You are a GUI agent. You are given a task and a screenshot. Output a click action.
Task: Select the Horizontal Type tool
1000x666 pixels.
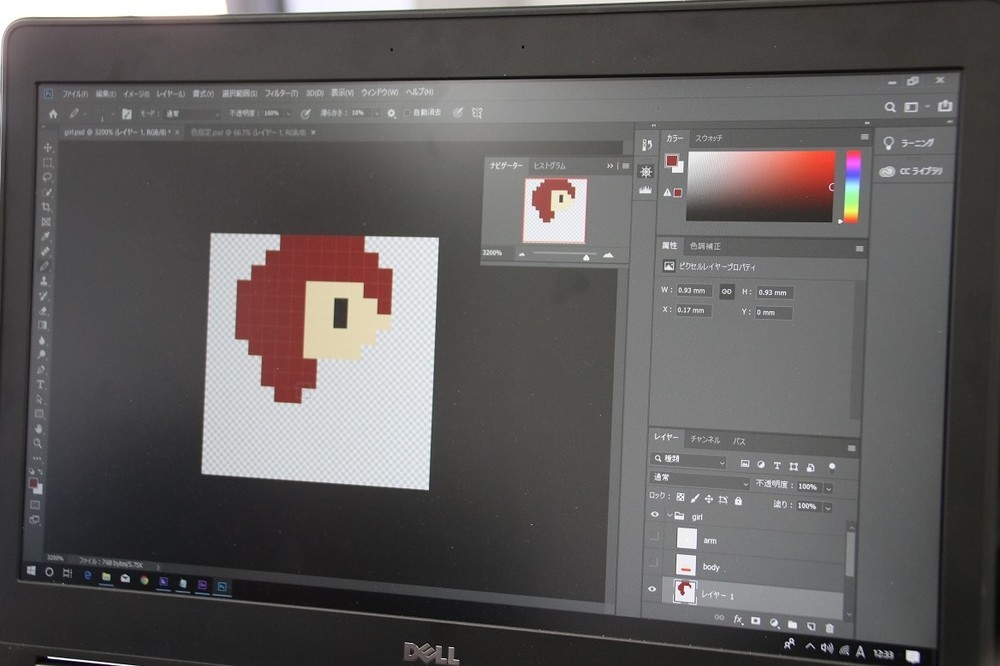click(41, 384)
